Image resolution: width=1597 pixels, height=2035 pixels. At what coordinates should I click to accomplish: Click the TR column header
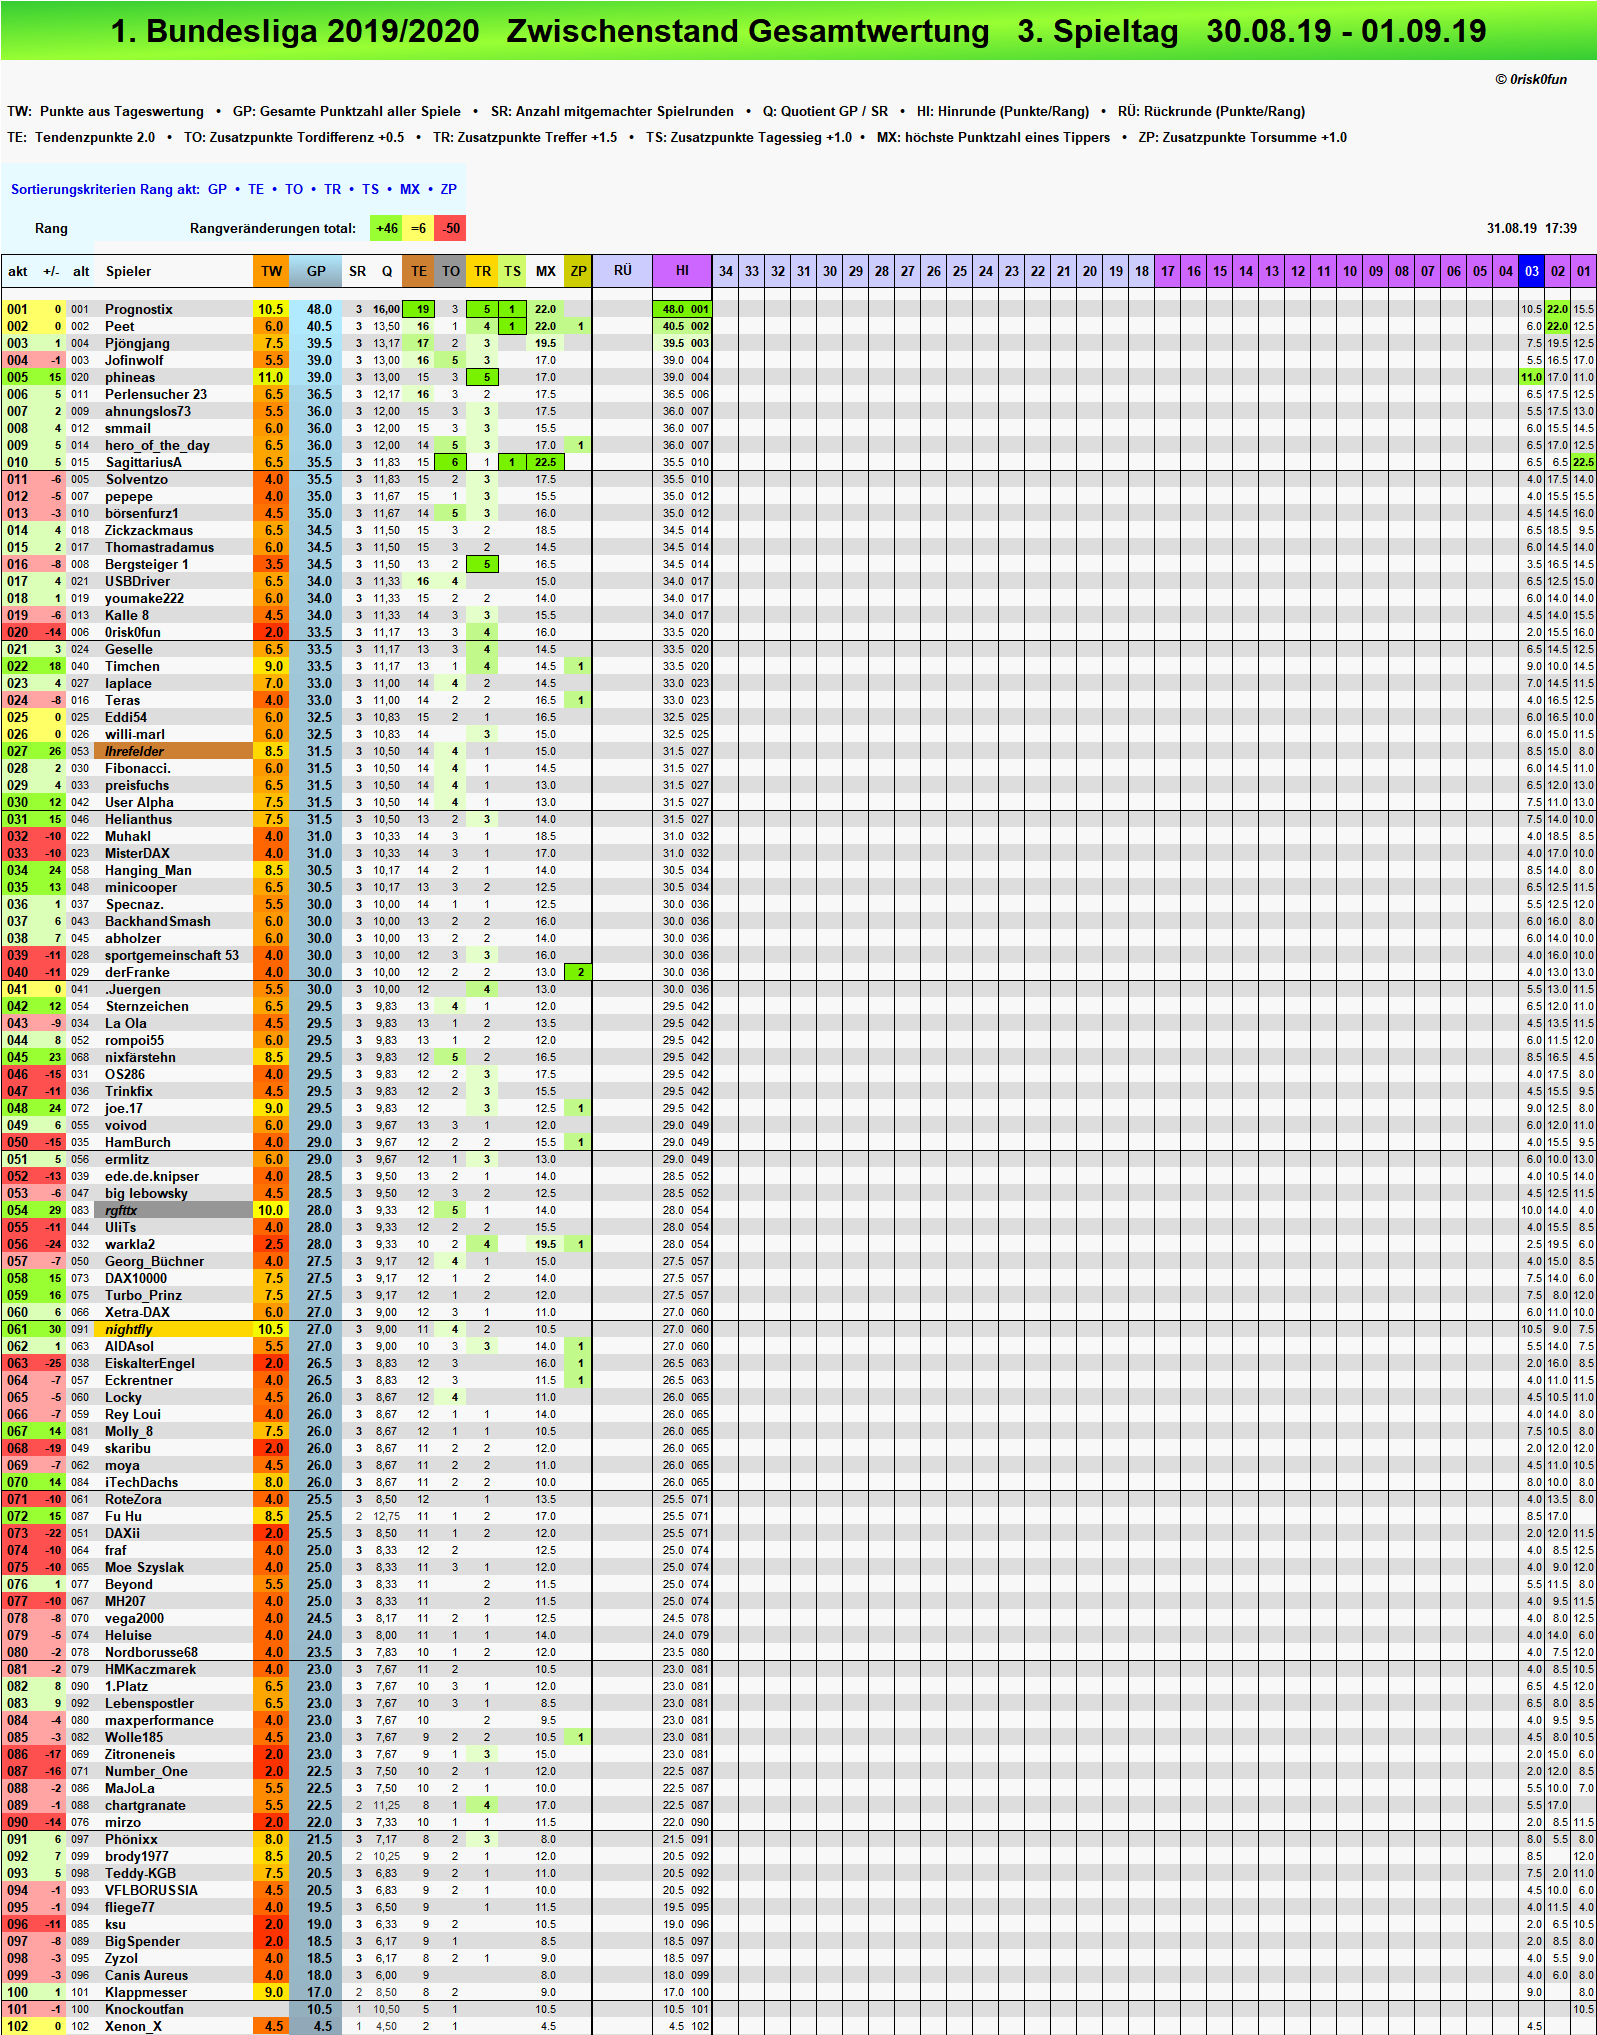pos(482,271)
